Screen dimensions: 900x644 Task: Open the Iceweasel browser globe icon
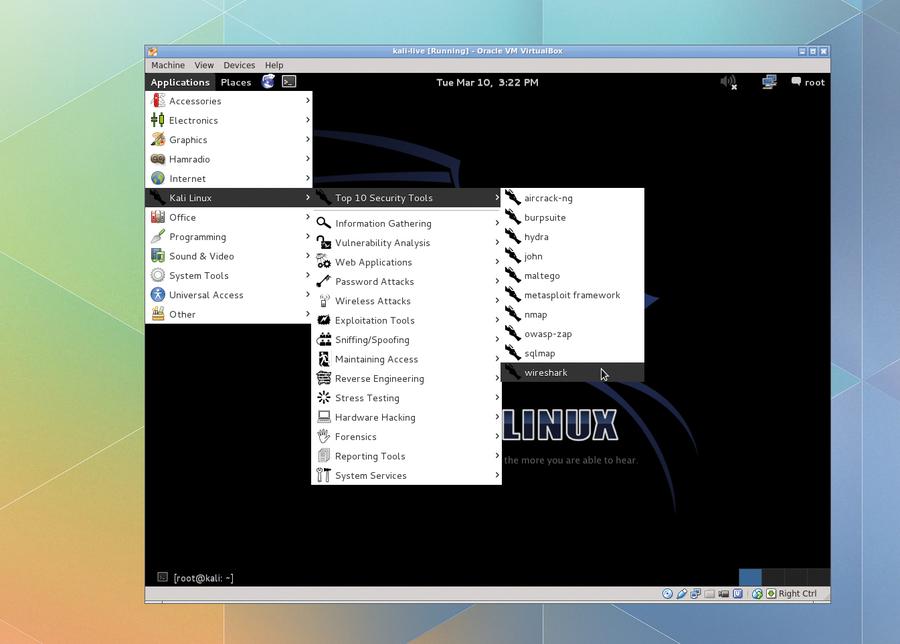pos(268,82)
